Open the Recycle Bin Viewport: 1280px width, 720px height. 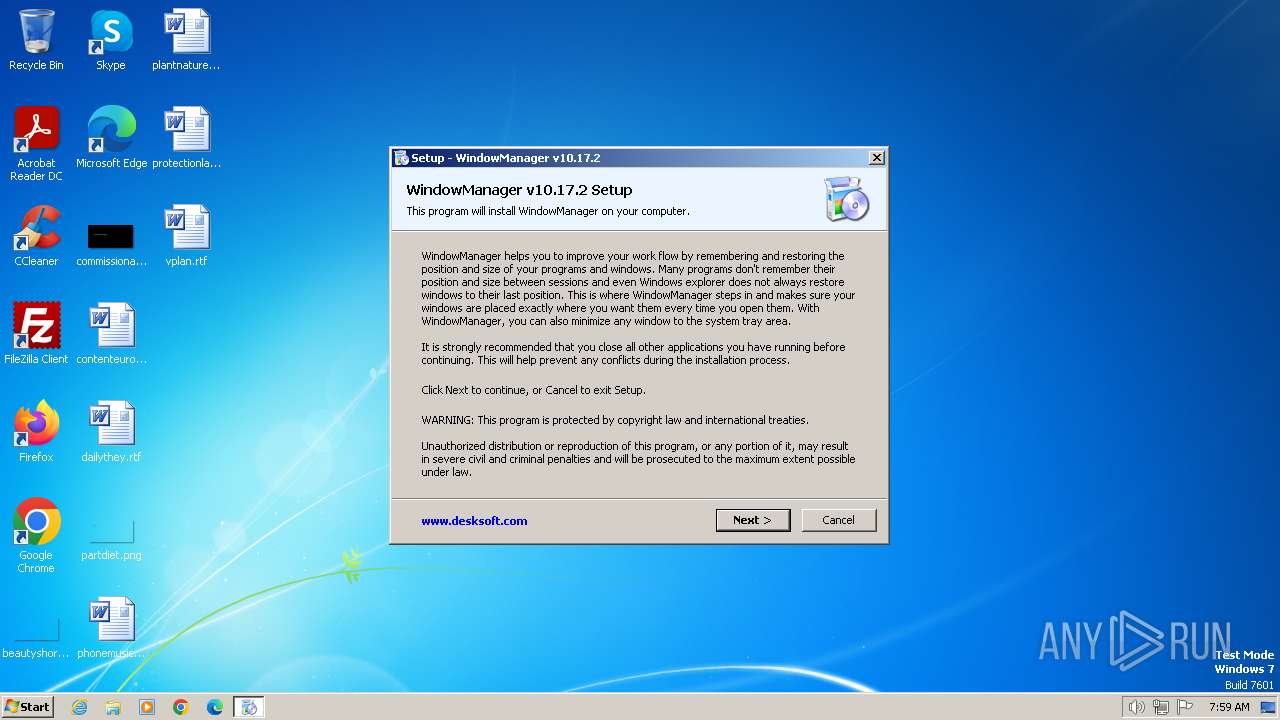[x=36, y=41]
